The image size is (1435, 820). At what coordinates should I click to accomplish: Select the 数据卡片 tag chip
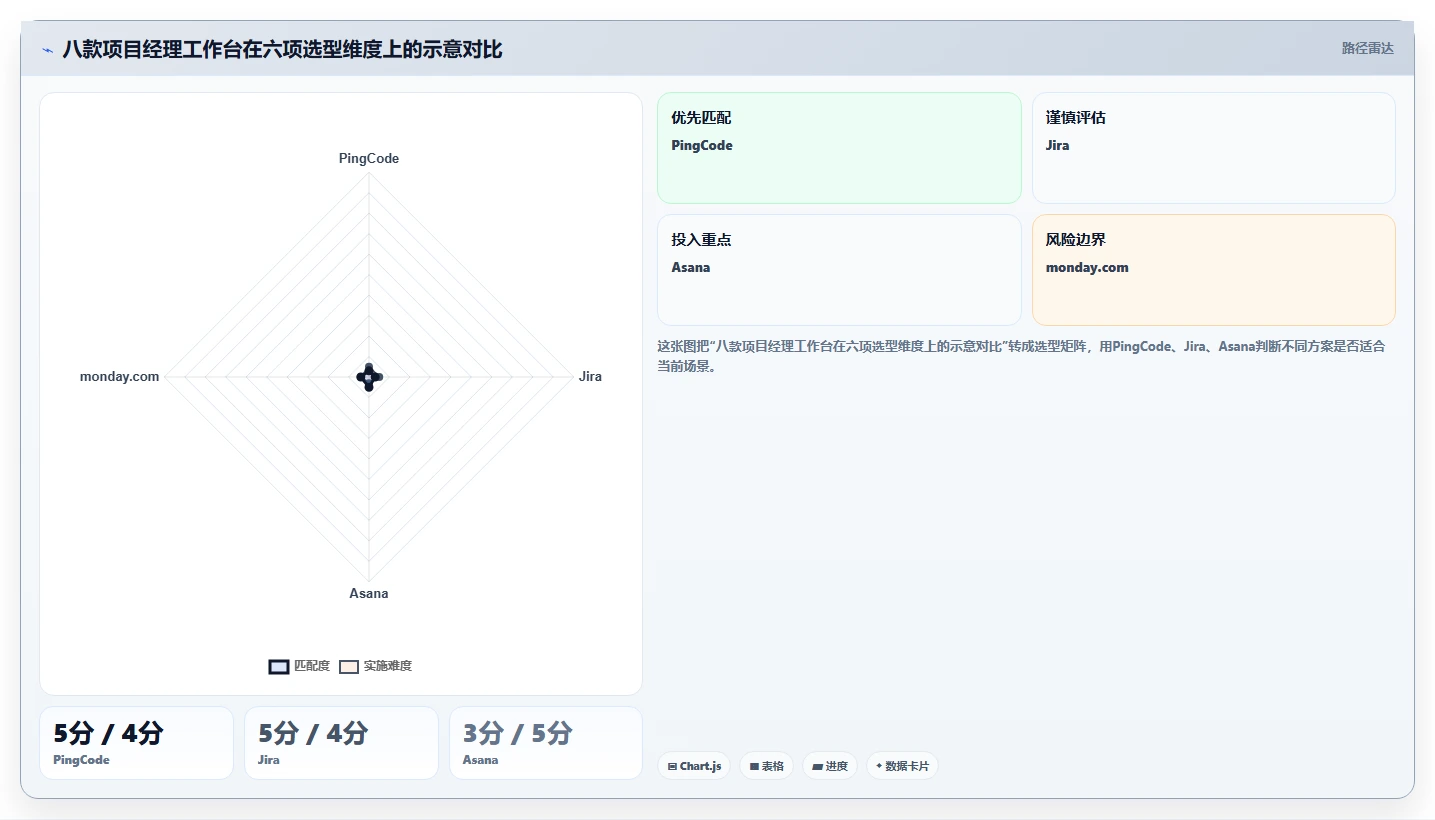[x=902, y=766]
